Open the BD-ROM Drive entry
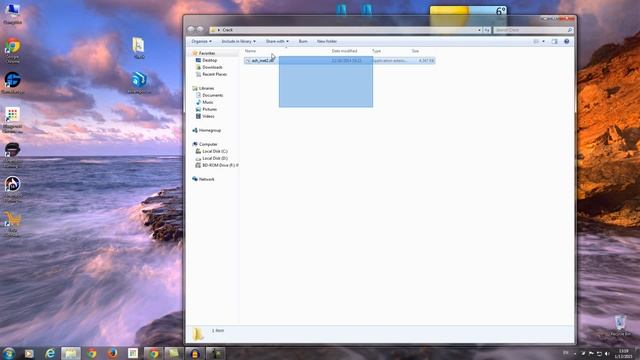The image size is (640, 360). 217,165
